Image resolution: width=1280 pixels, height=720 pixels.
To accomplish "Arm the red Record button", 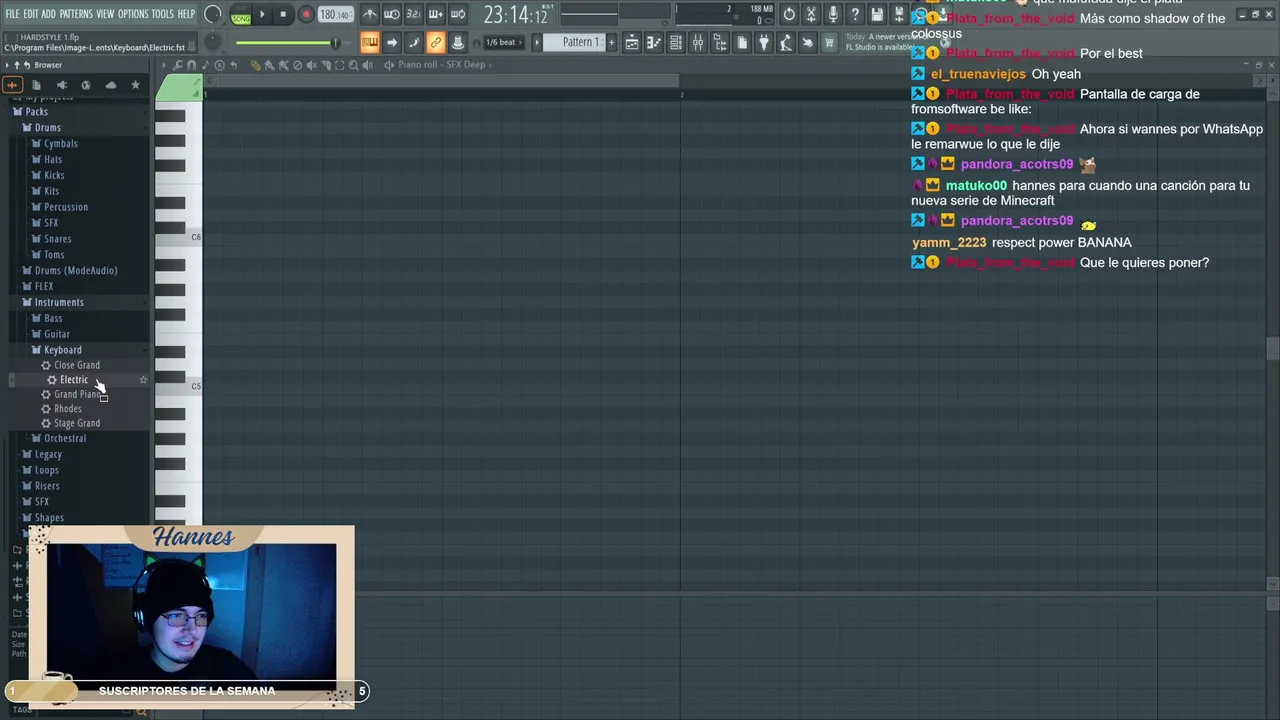I will pos(306,15).
